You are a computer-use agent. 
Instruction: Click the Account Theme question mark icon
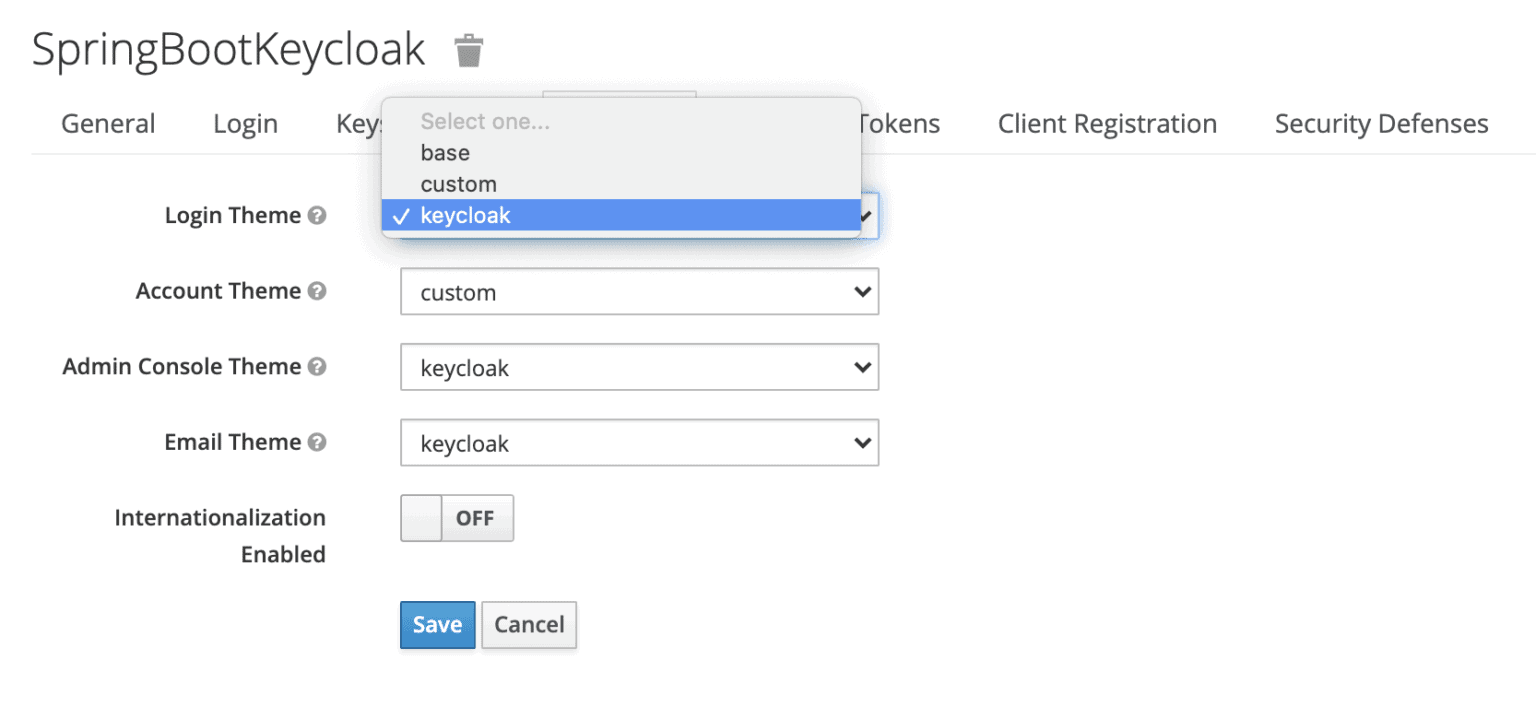tap(318, 291)
